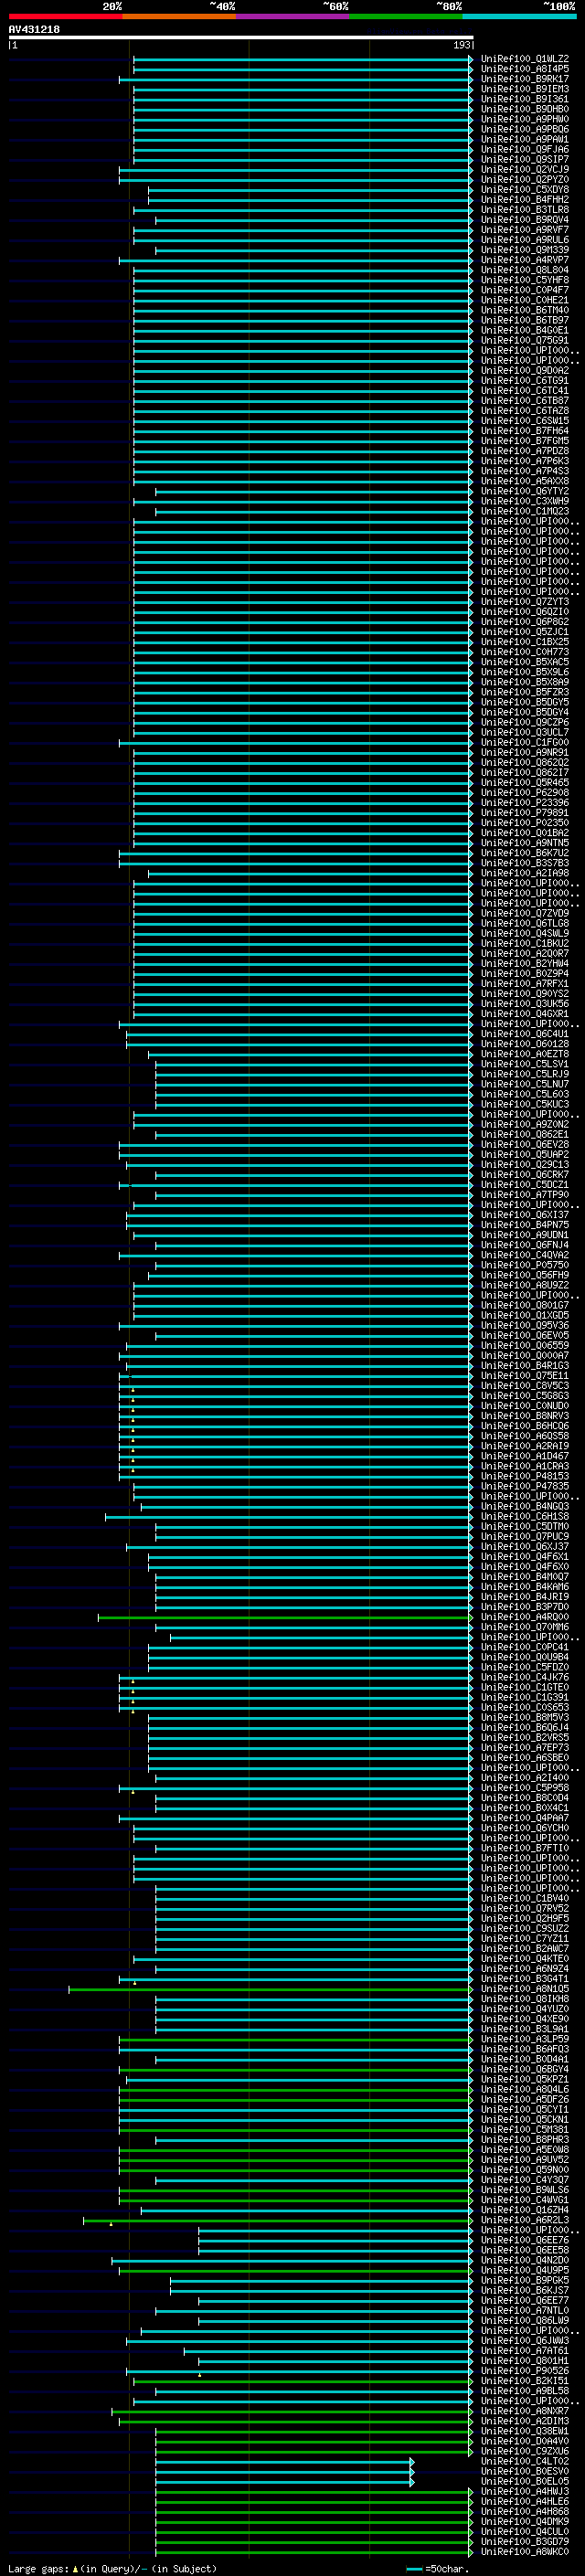
Task: Click the orange ~40% identity legend segment
Action: tap(178, 16)
